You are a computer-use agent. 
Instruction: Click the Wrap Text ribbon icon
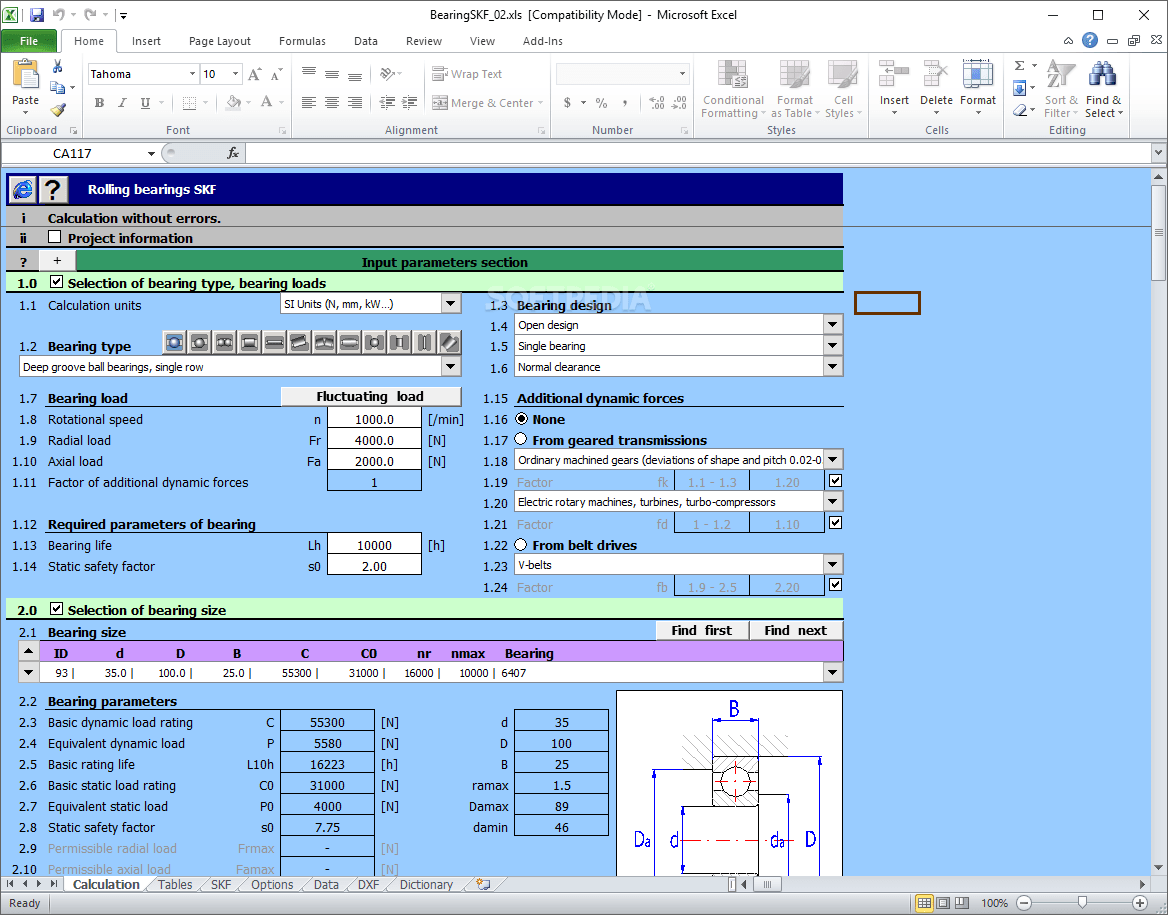pyautogui.click(x=440, y=74)
